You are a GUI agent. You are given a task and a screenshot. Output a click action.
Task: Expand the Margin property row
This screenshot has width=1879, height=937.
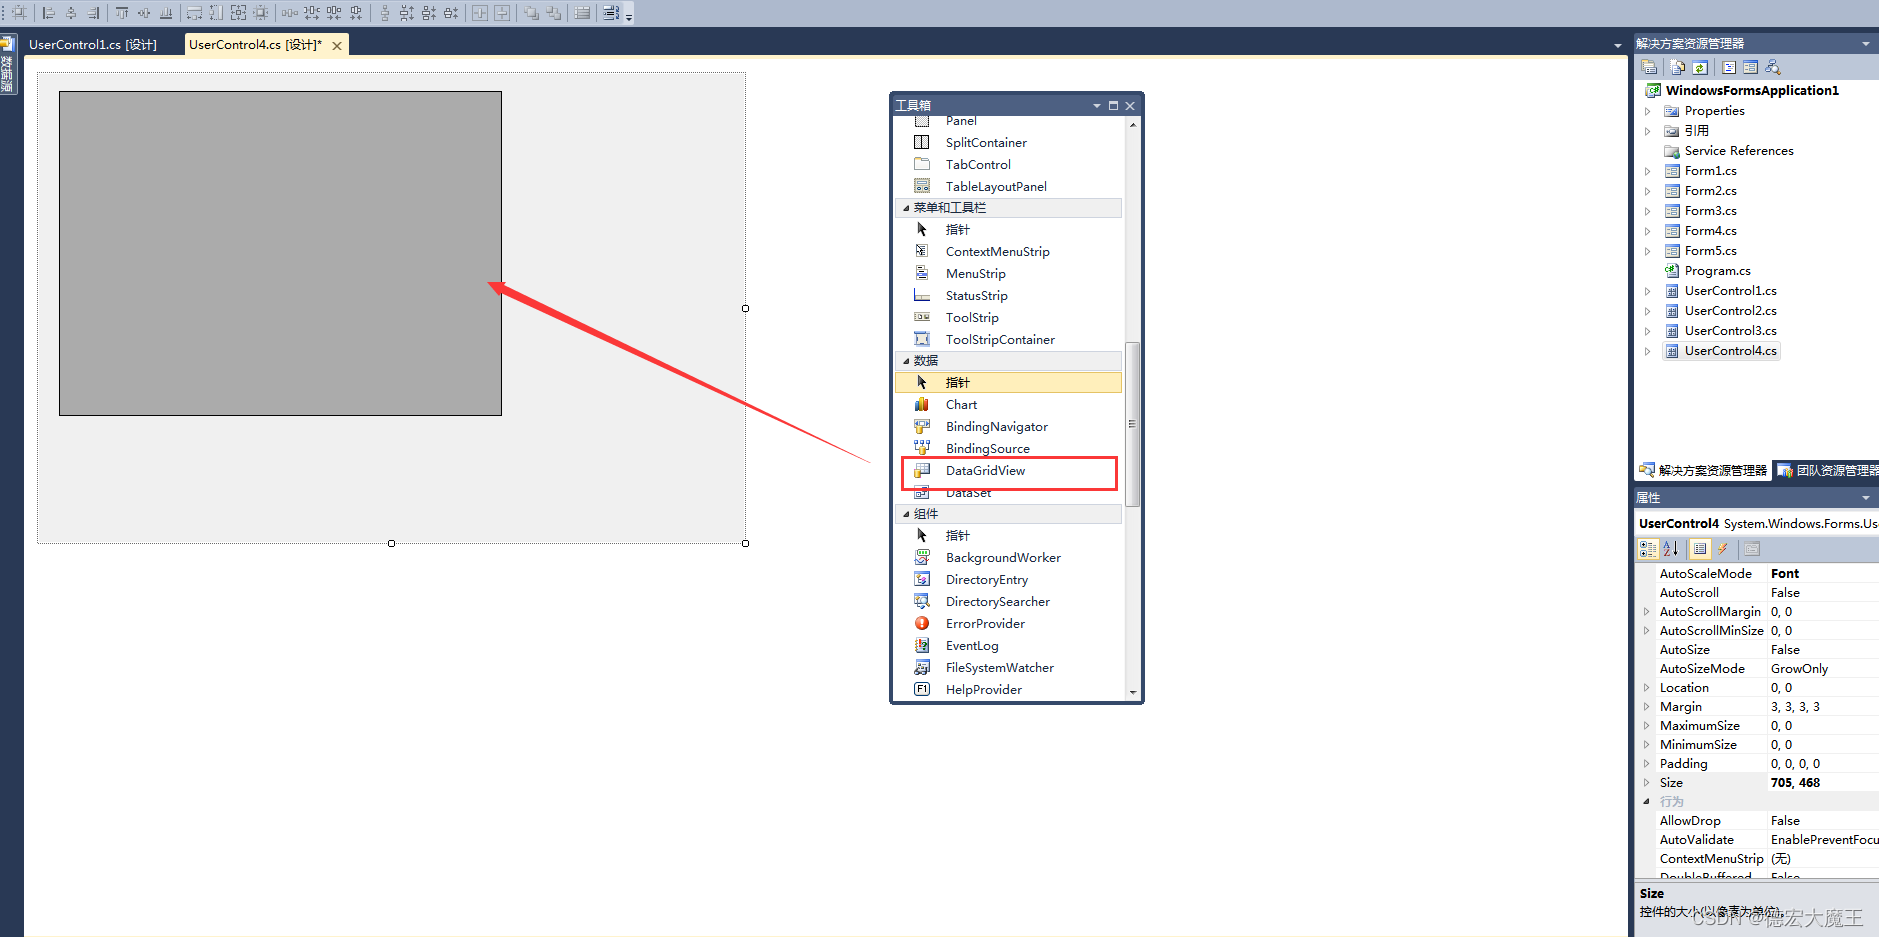coord(1647,707)
